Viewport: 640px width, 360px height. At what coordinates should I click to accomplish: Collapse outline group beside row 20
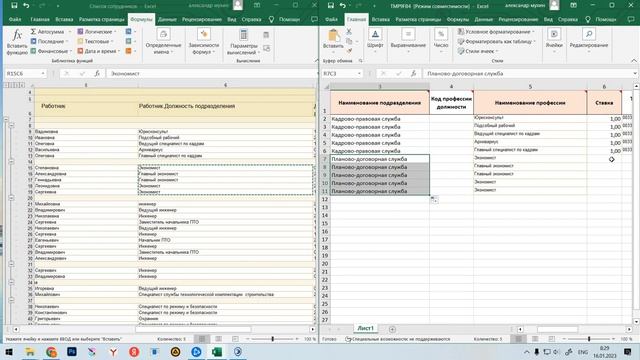point(11,198)
